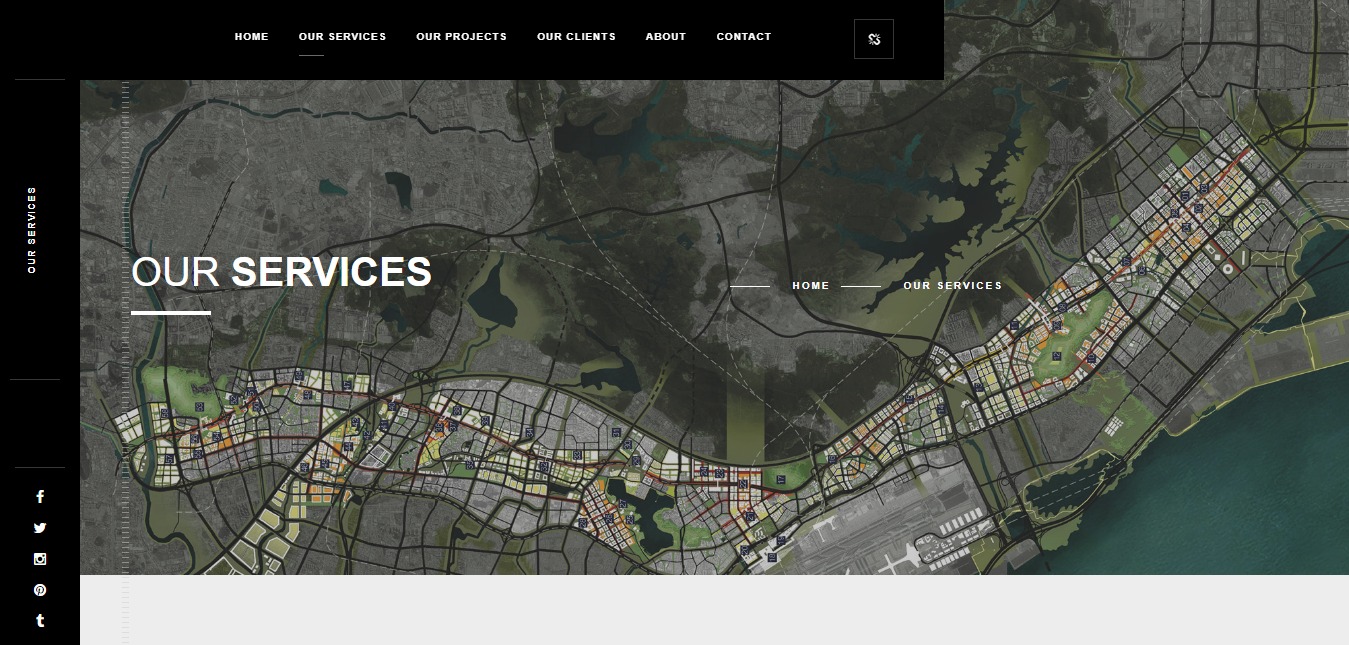Open the Our Projects menu item
This screenshot has width=1349, height=645.
(461, 37)
